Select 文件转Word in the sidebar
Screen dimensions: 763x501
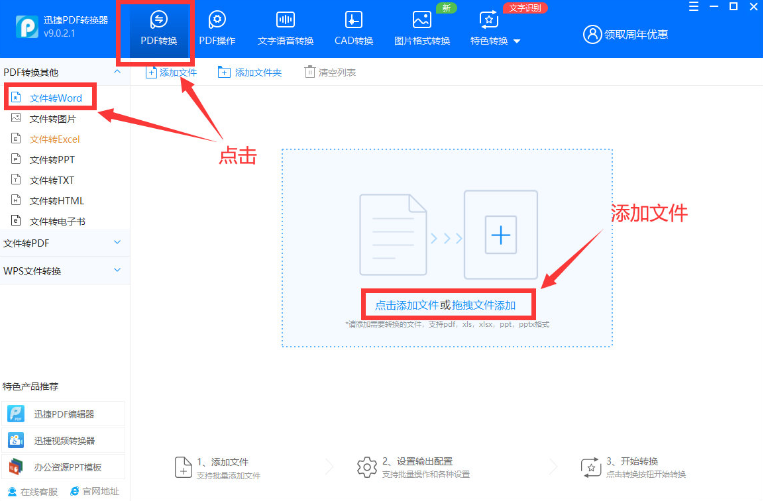pyautogui.click(x=55, y=98)
